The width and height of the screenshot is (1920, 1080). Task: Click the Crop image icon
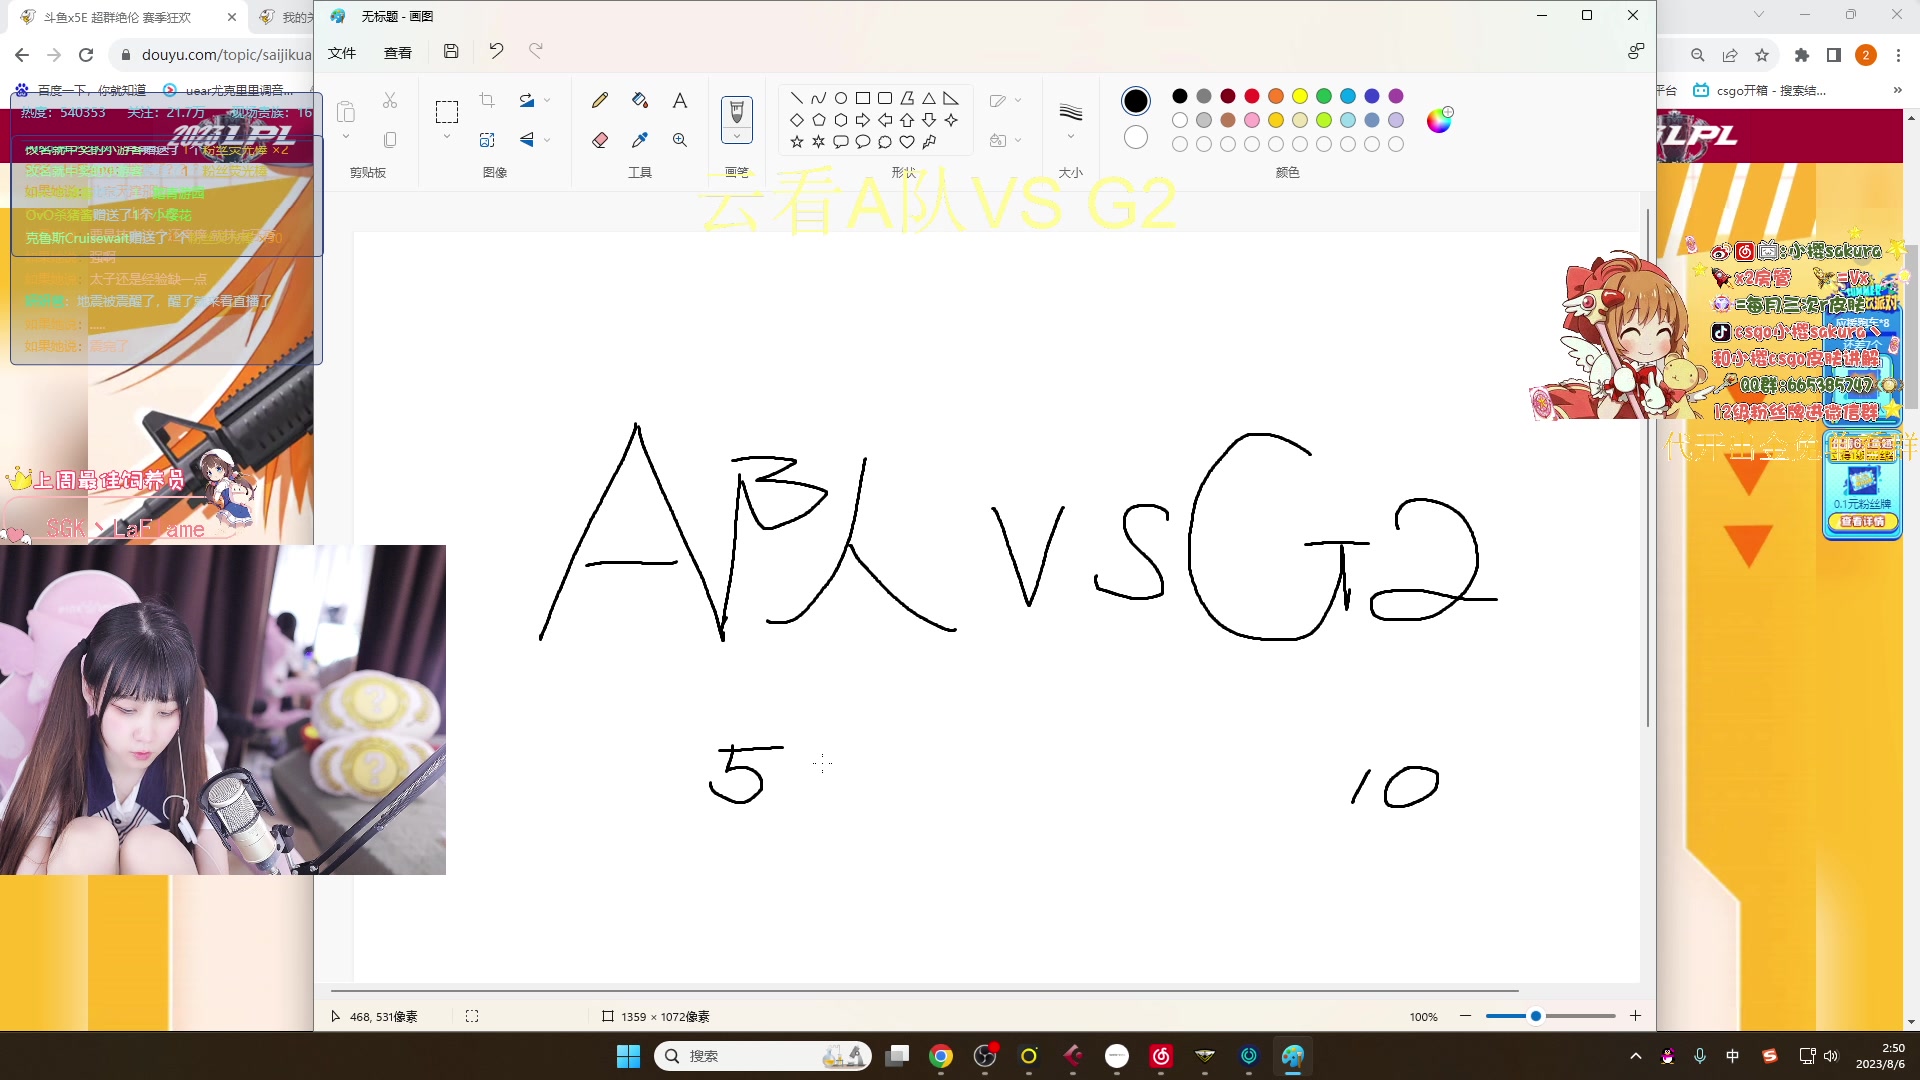tap(487, 99)
